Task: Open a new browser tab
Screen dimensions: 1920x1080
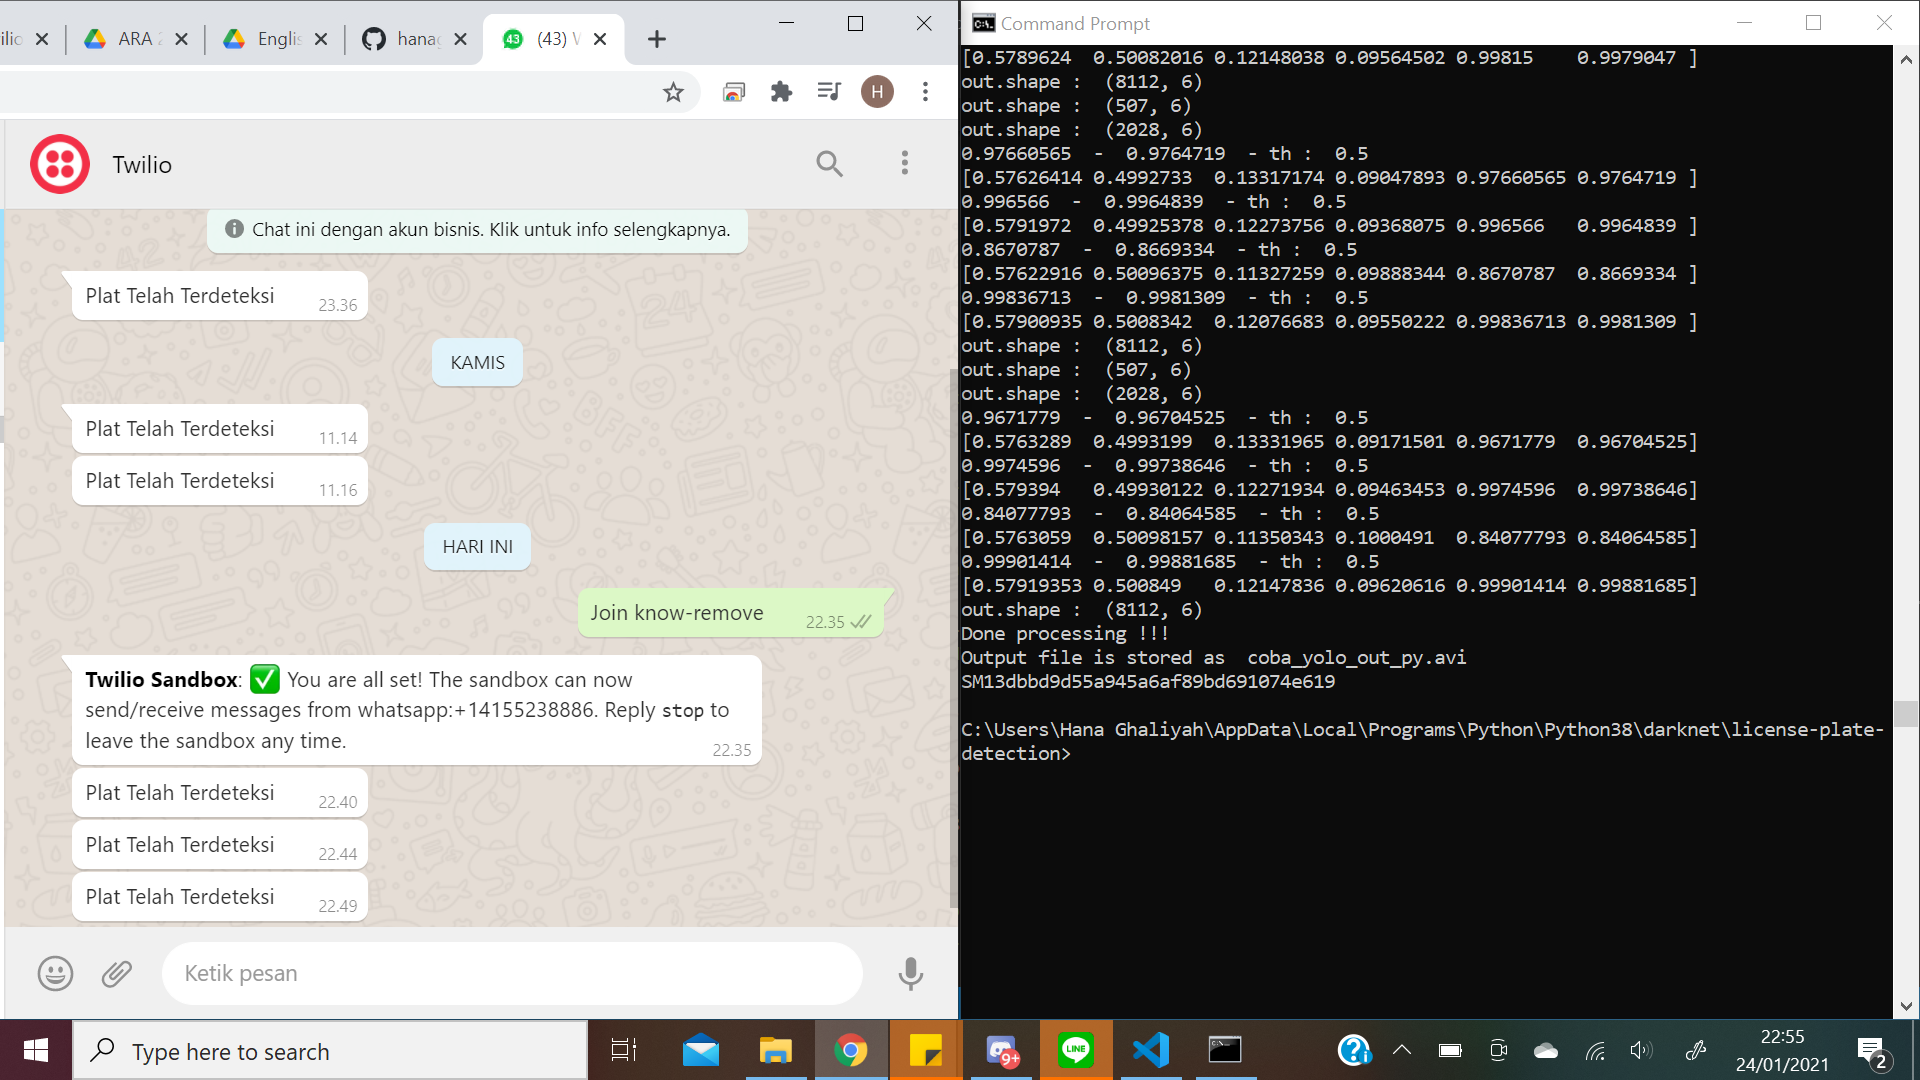Action: click(x=656, y=39)
